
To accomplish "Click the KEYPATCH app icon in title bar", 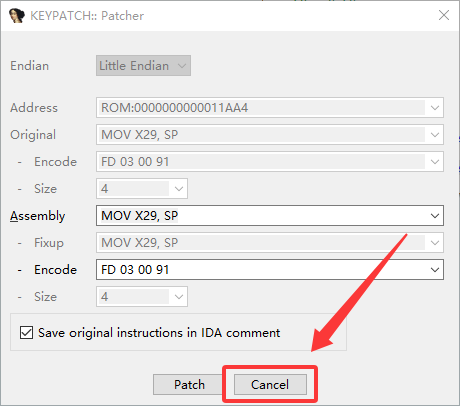I will [17, 16].
